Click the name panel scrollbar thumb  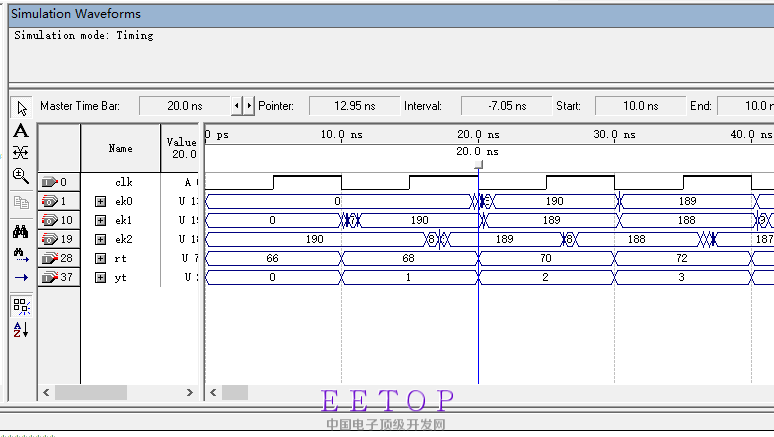(x=91, y=393)
